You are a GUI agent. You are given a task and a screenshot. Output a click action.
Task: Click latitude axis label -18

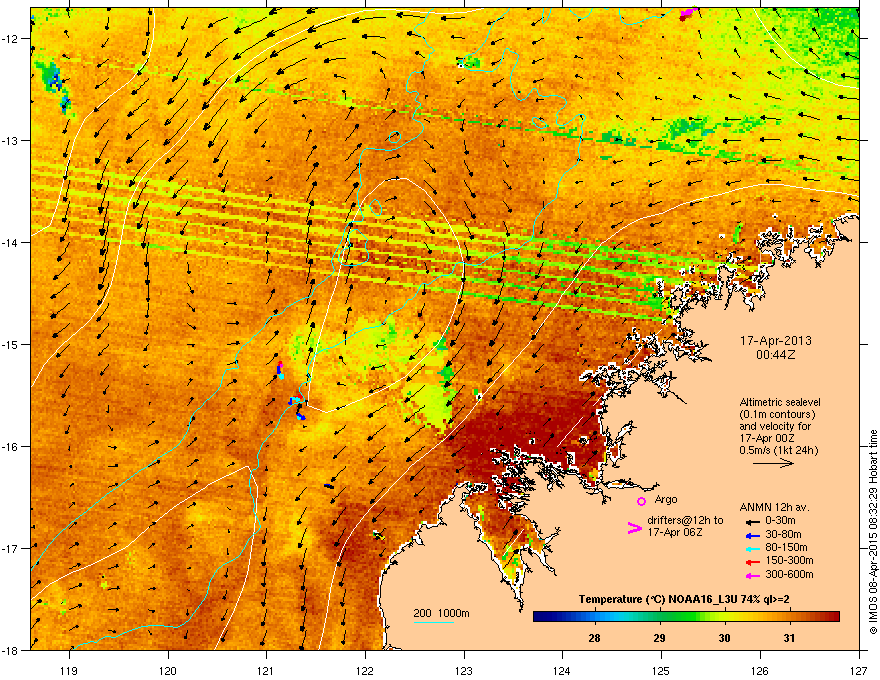click(10, 650)
